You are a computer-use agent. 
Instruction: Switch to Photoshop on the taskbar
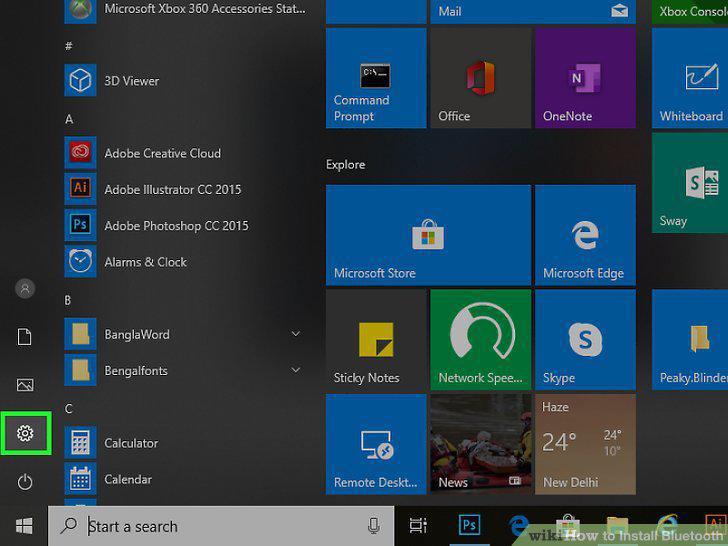[x=469, y=525]
